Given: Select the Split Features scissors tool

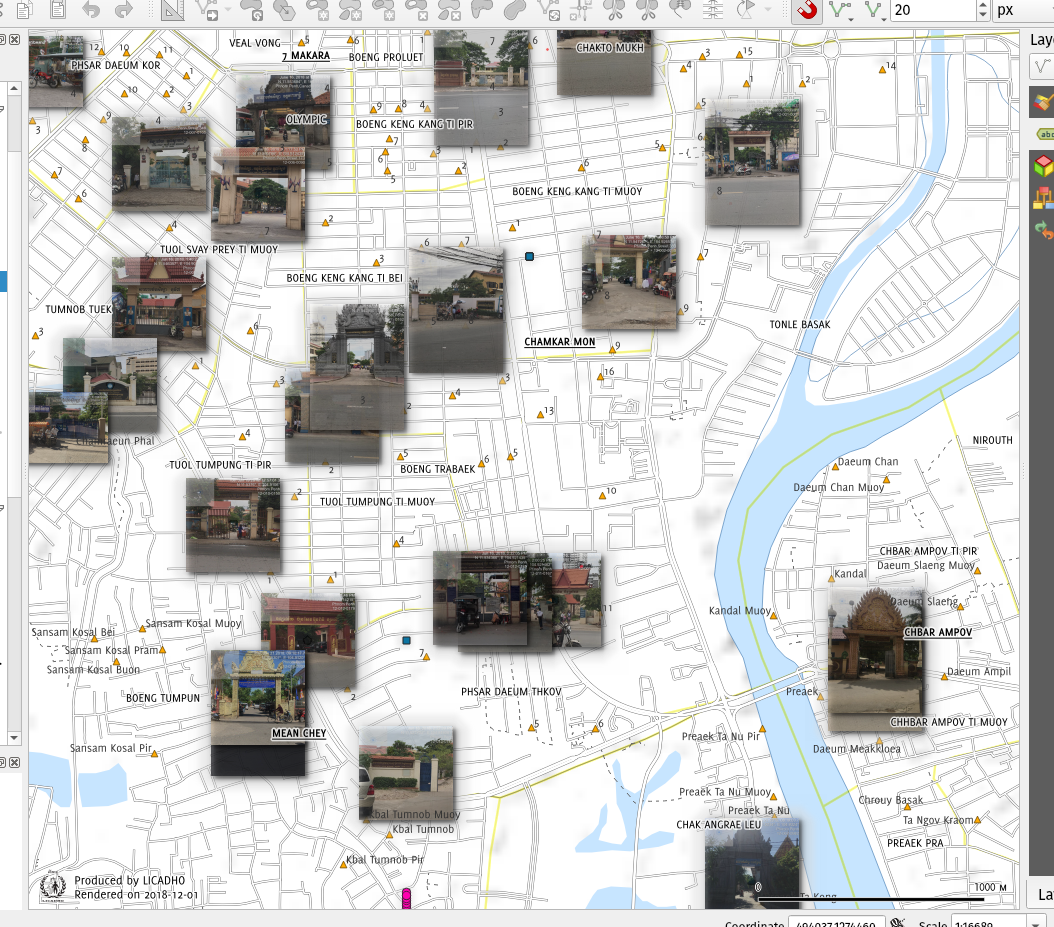Looking at the screenshot, I should (614, 9).
